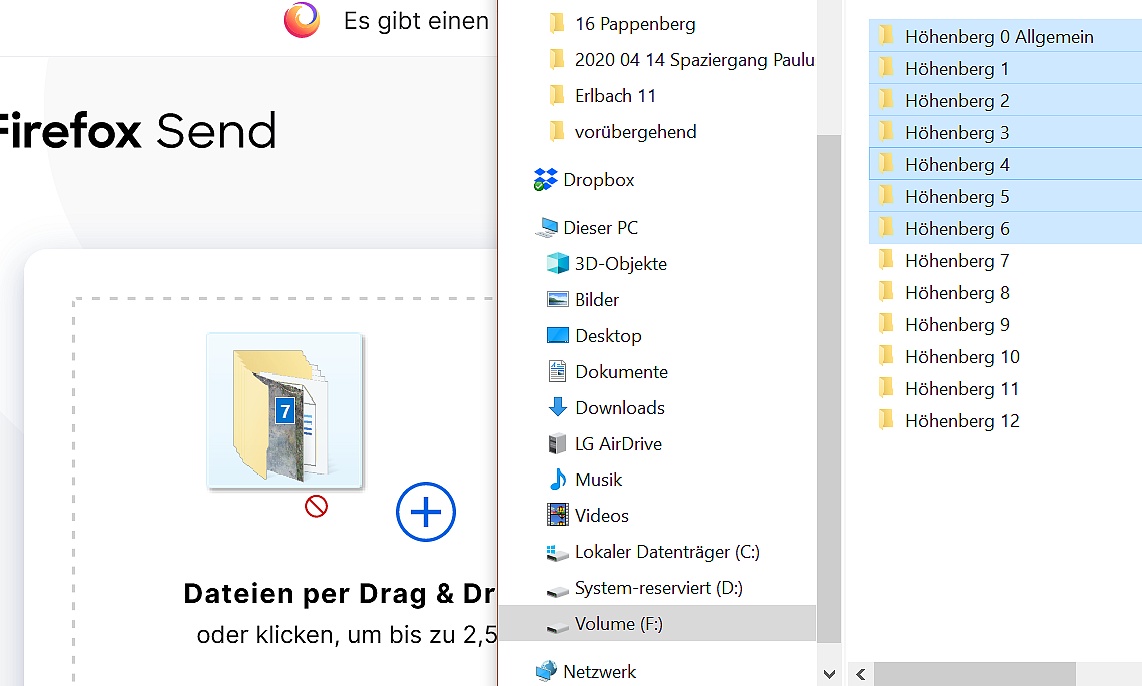Click file list scroll left arrow
Image resolution: width=1142 pixels, height=686 pixels.
point(861,674)
